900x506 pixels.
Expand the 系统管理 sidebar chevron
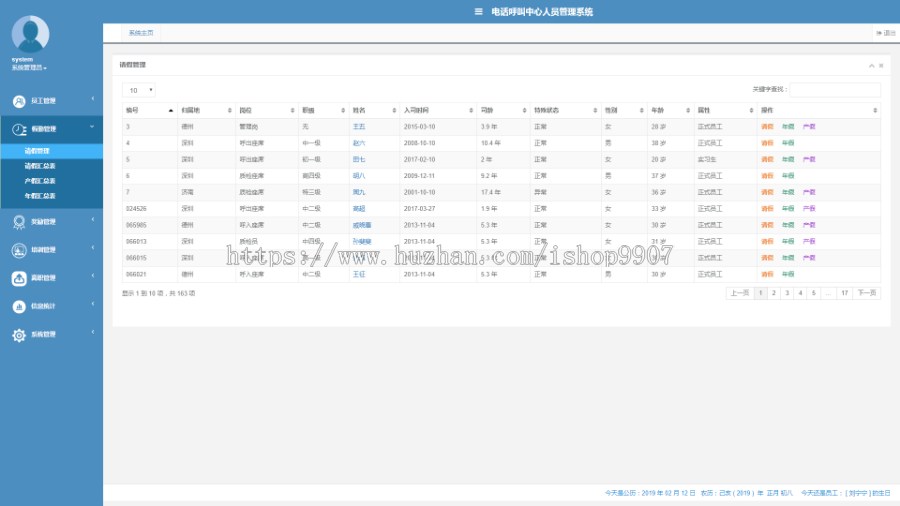(x=92, y=332)
